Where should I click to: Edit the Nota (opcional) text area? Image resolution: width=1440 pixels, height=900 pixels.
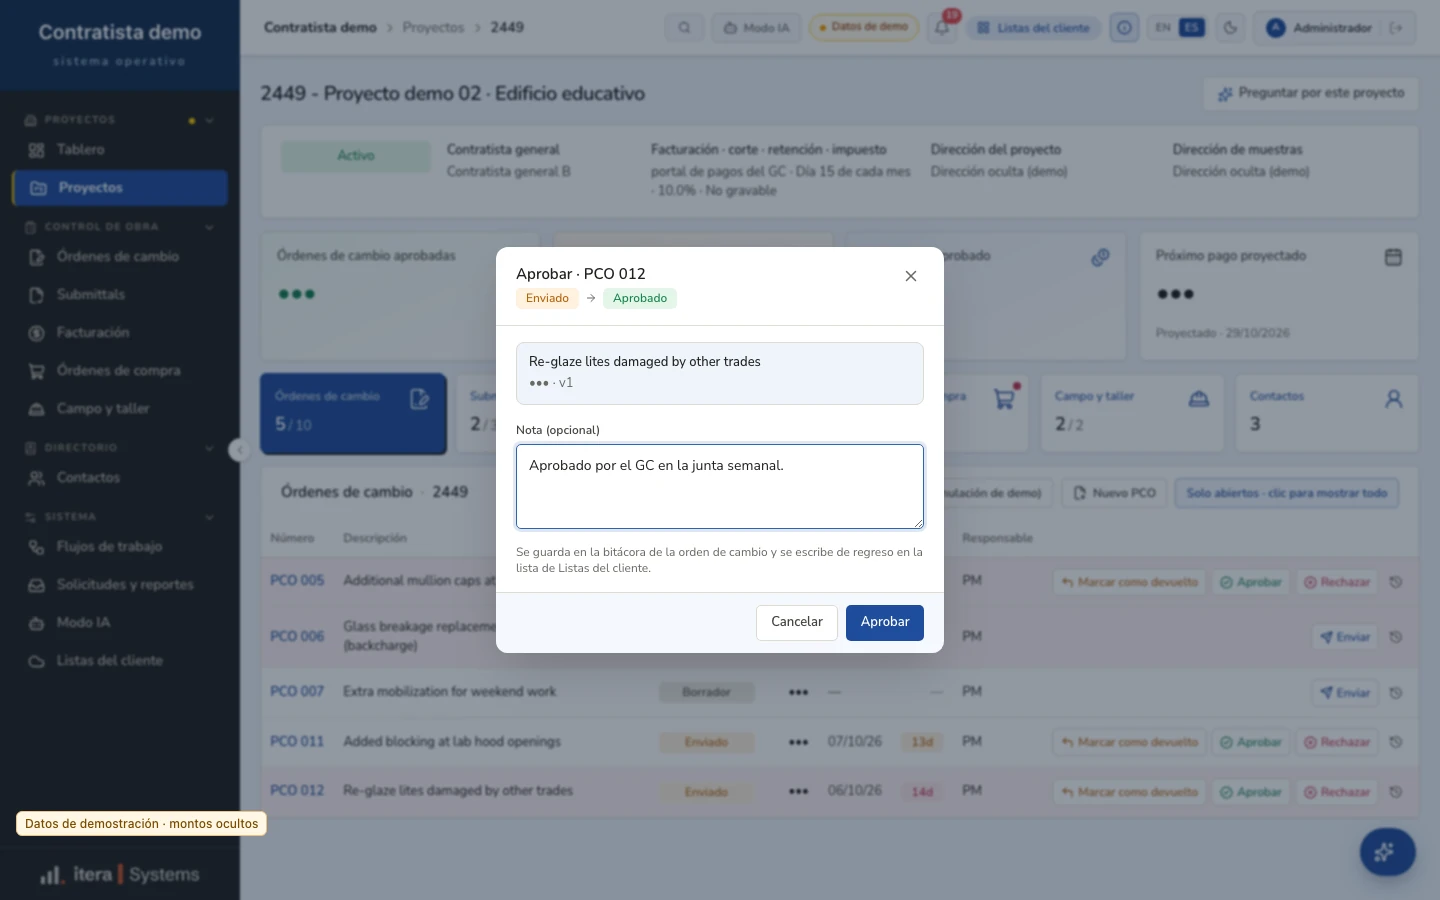(720, 486)
